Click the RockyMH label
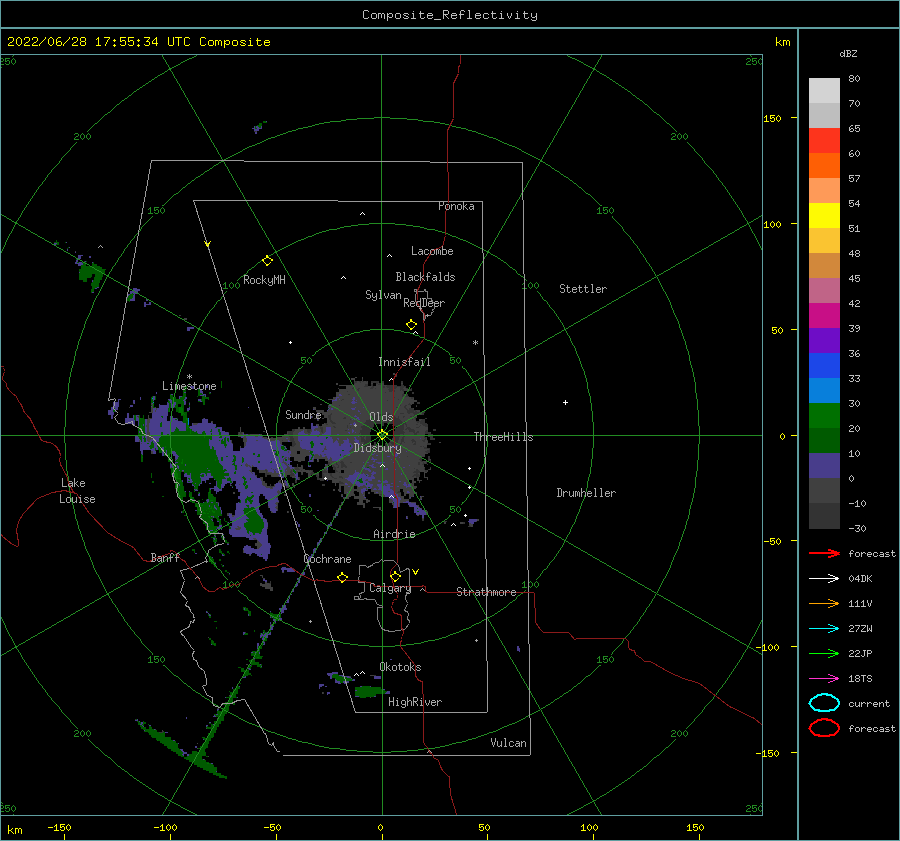 pyautogui.click(x=264, y=280)
